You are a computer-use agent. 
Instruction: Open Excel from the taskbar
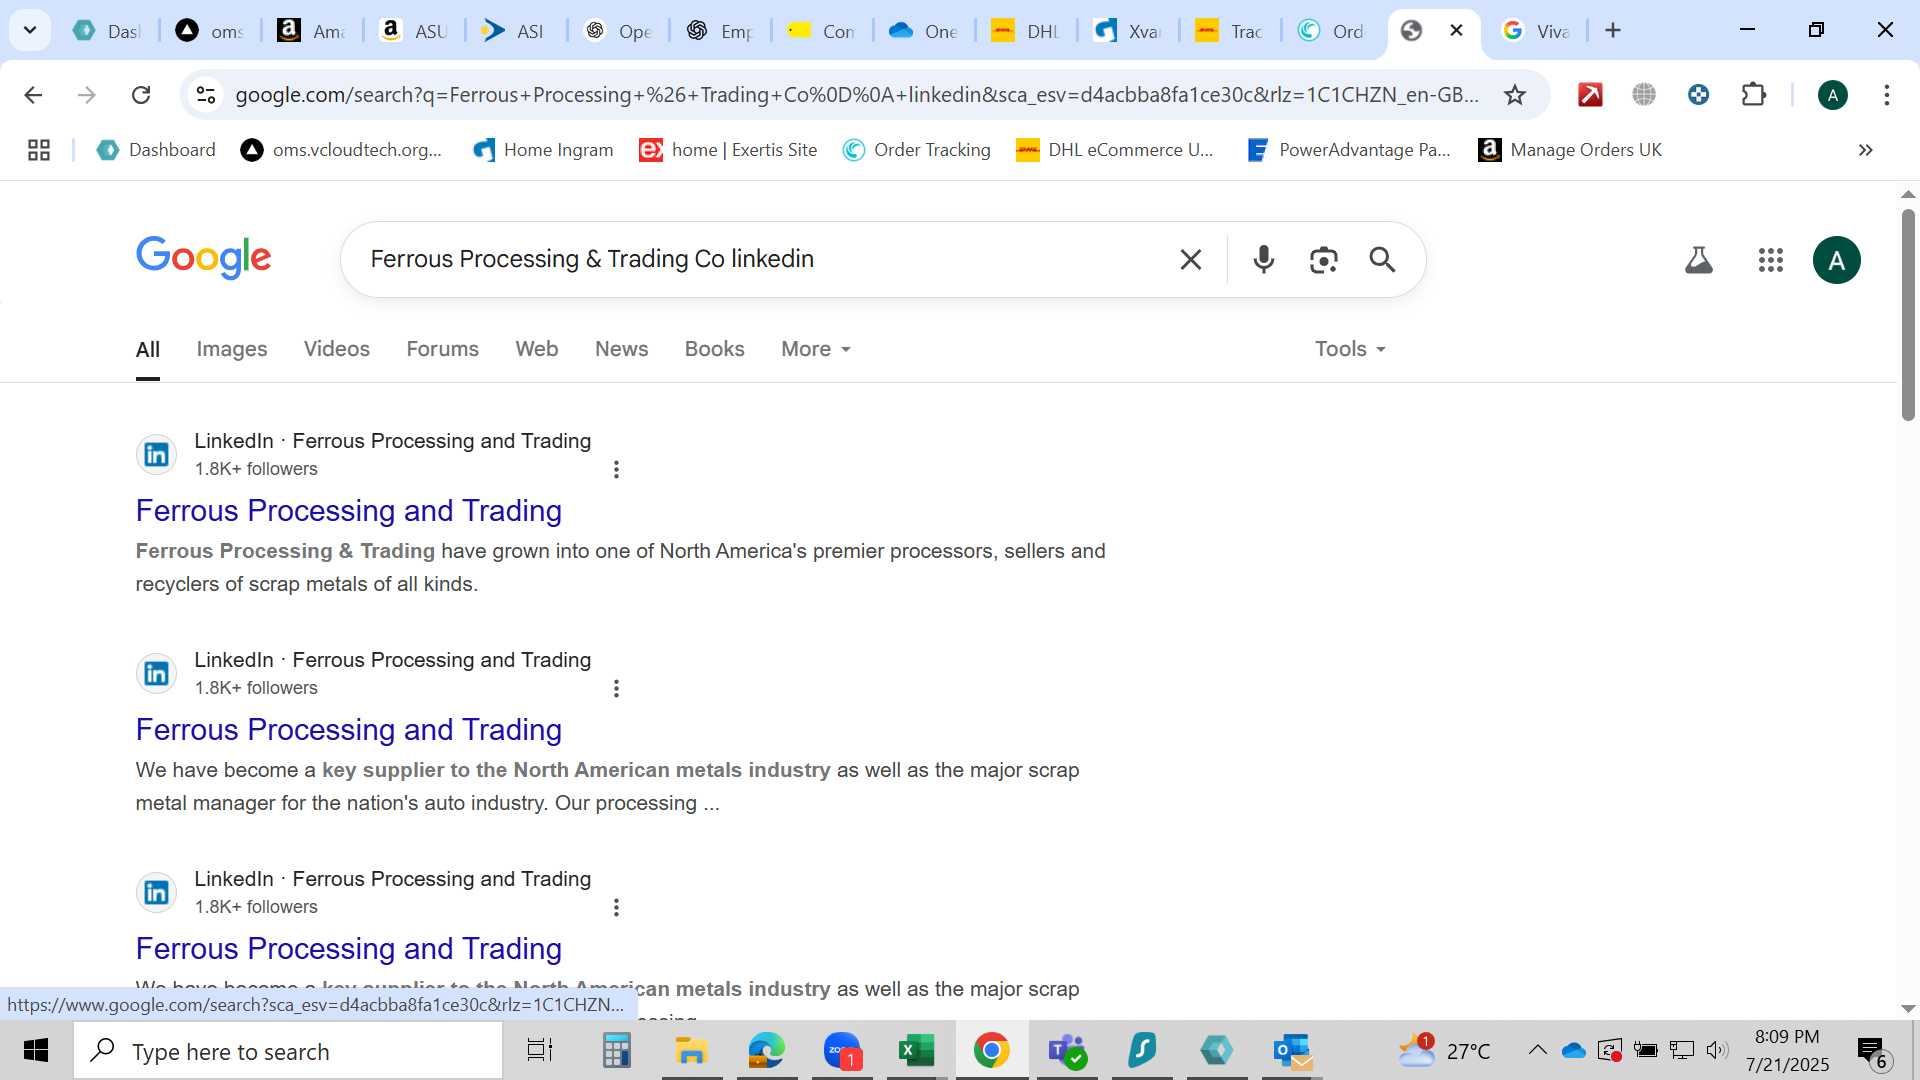(916, 1051)
